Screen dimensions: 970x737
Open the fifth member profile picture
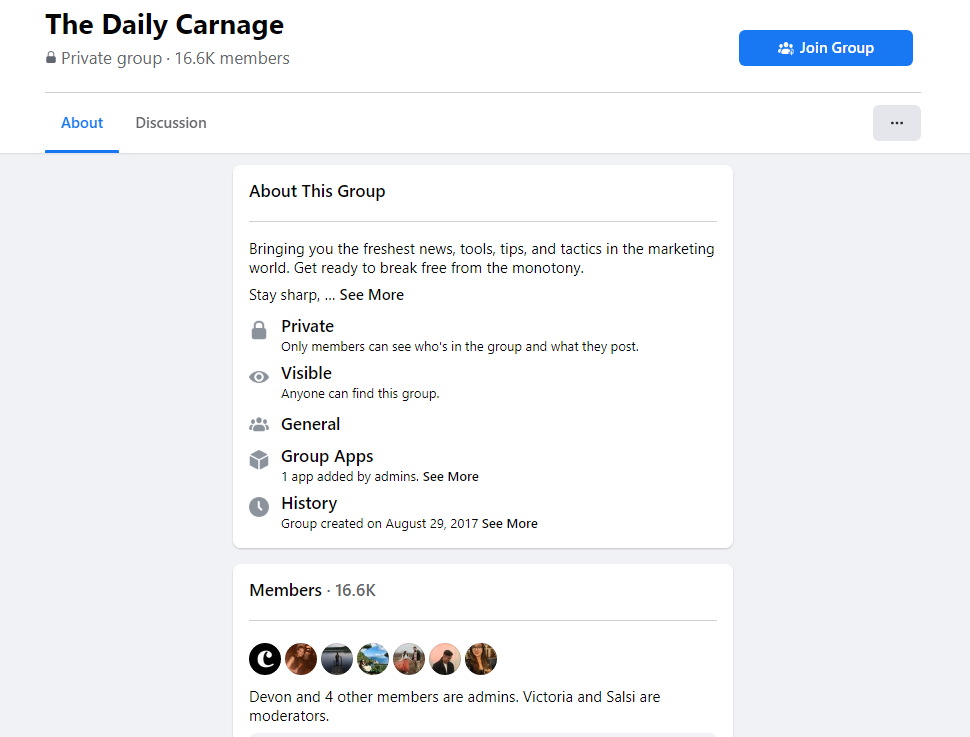pyautogui.click(x=409, y=659)
